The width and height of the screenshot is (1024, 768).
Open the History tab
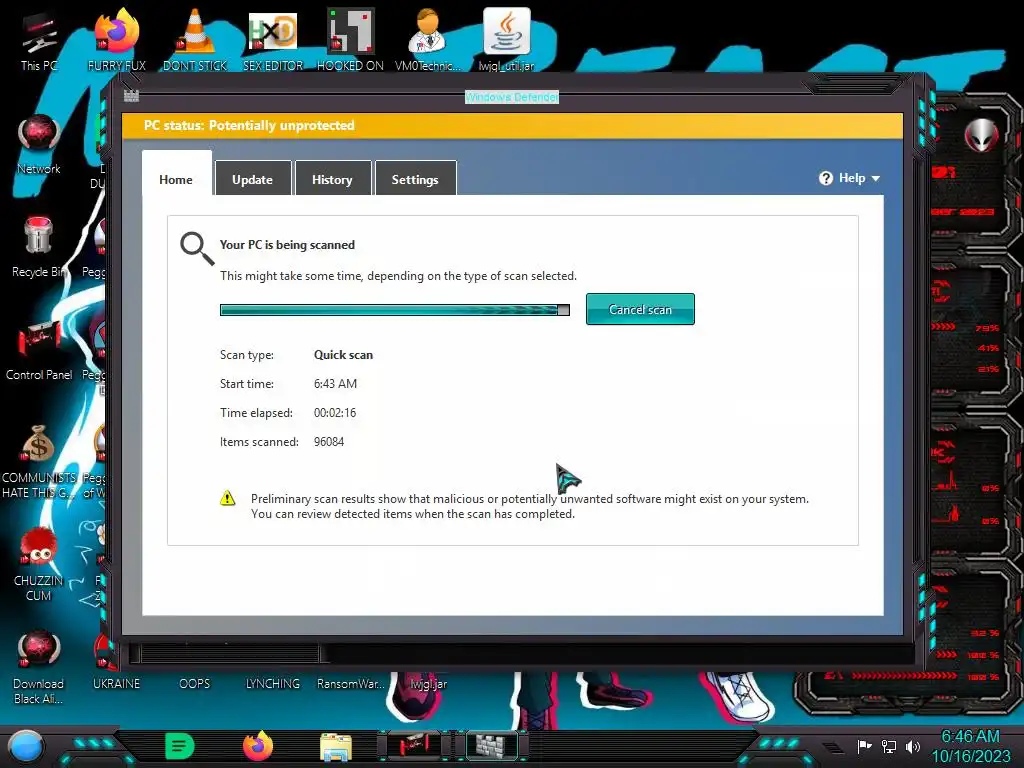(x=332, y=178)
